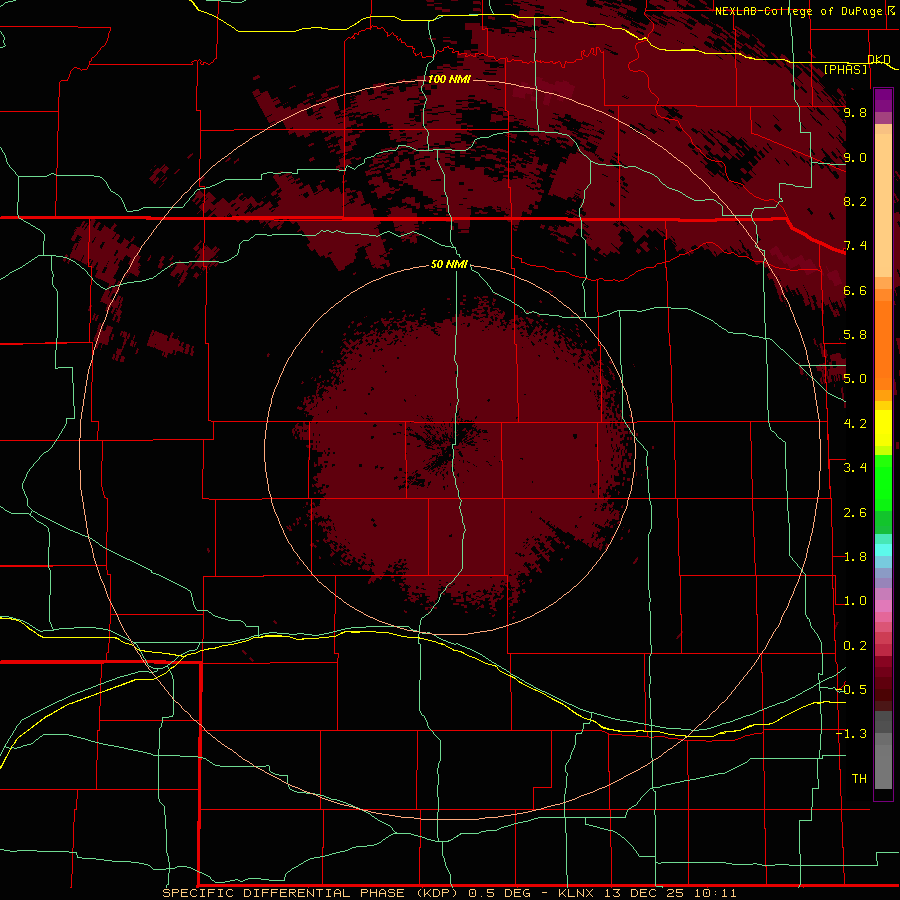Click the 5.0 value on color scale
900x900 pixels.
pos(855,379)
